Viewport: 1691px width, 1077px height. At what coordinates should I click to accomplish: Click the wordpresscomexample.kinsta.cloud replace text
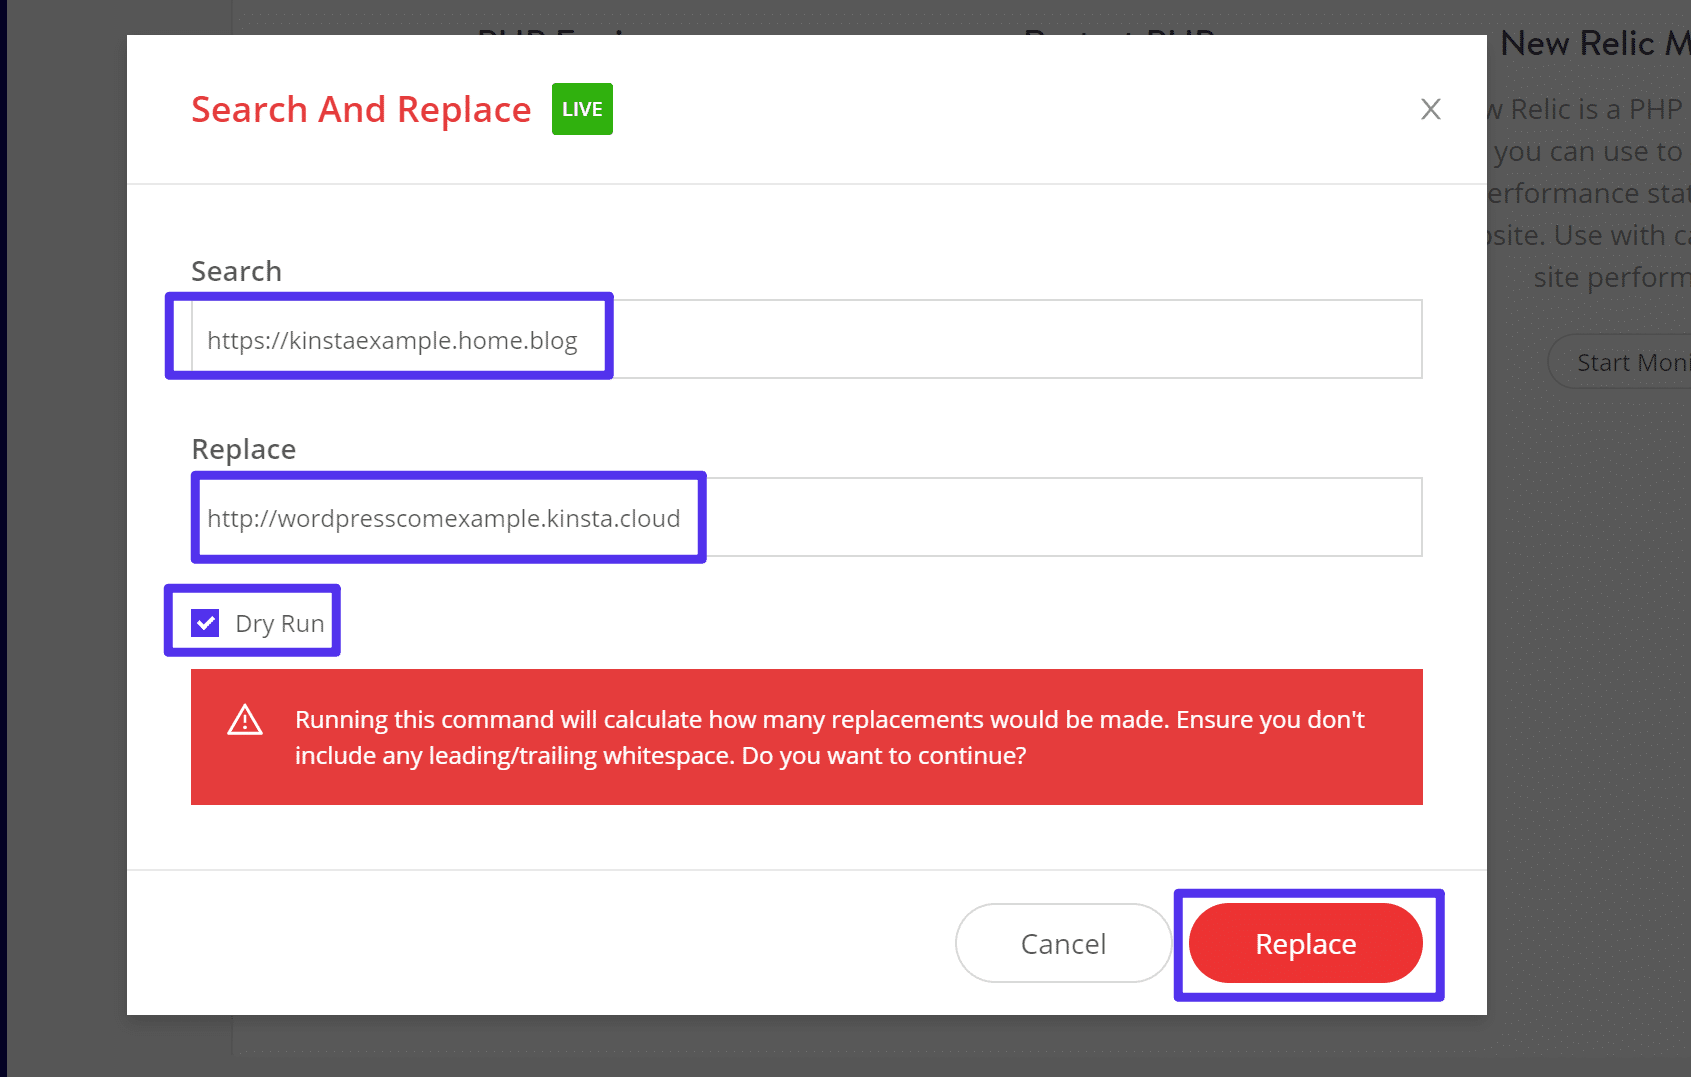click(x=443, y=518)
